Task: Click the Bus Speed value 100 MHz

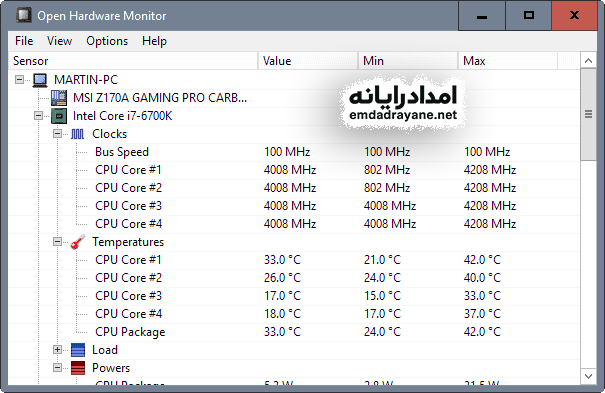Action: click(x=287, y=152)
